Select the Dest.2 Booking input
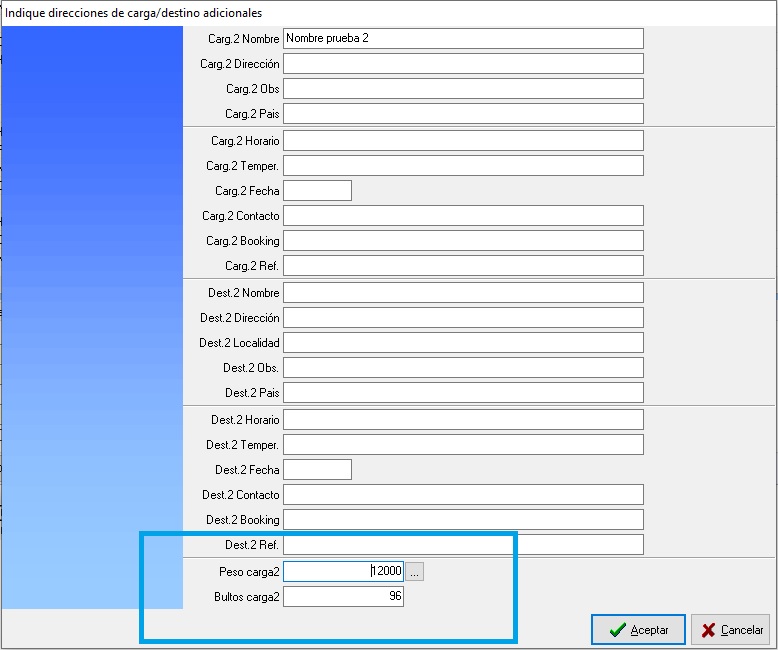778x650 pixels. point(463,520)
